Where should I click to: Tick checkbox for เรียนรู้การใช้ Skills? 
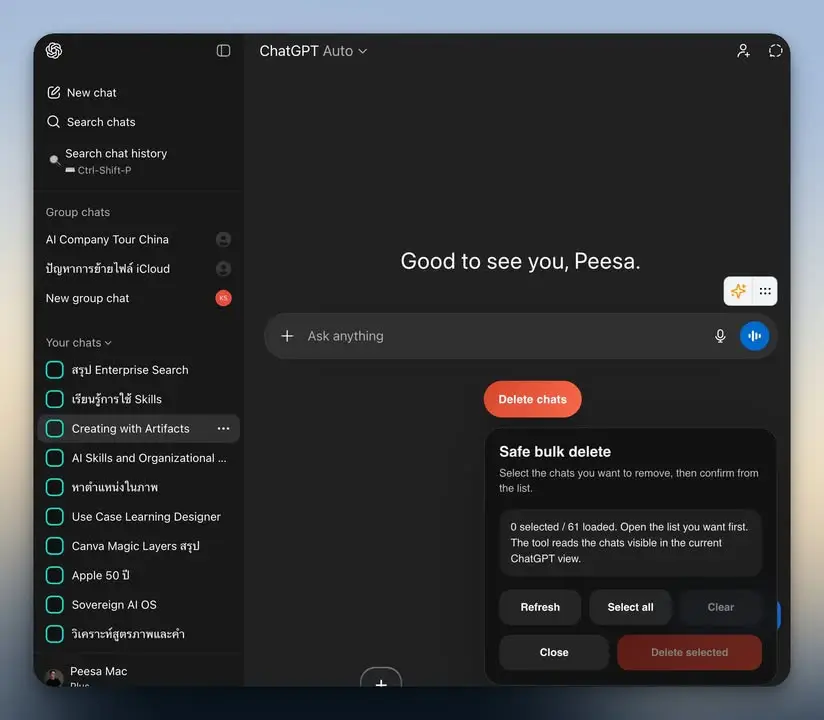pyautogui.click(x=55, y=399)
